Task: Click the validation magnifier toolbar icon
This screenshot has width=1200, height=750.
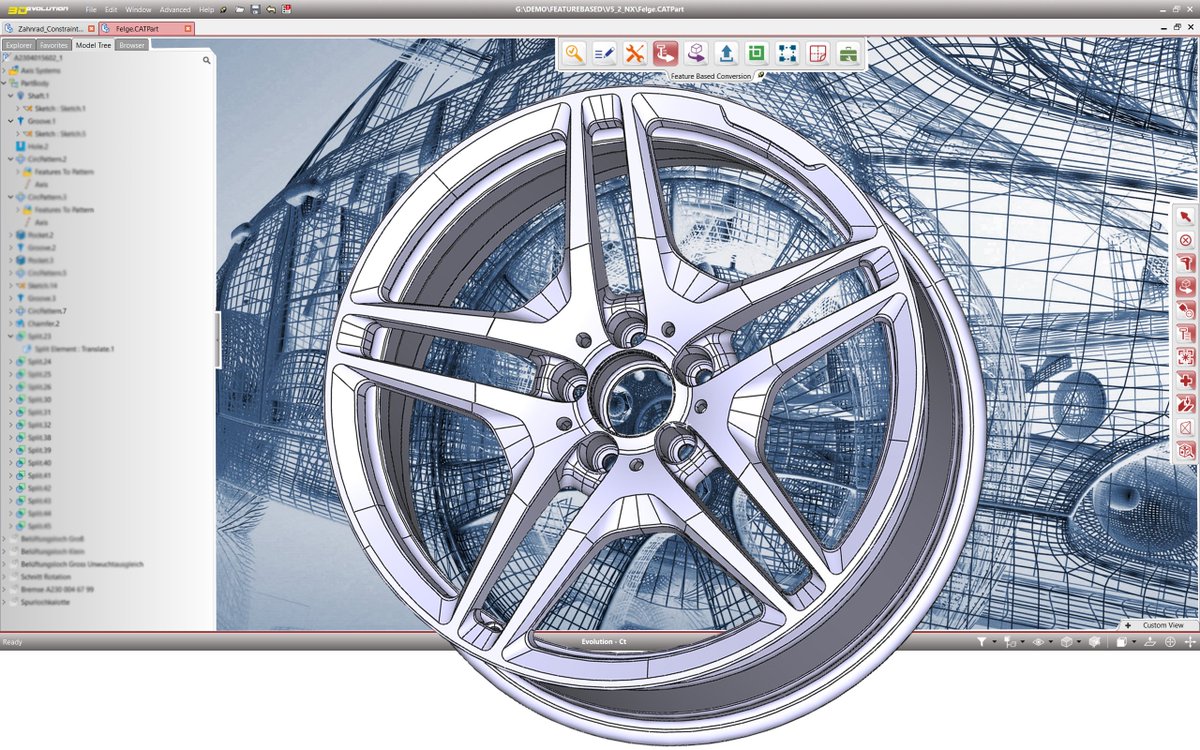Action: click(x=574, y=53)
